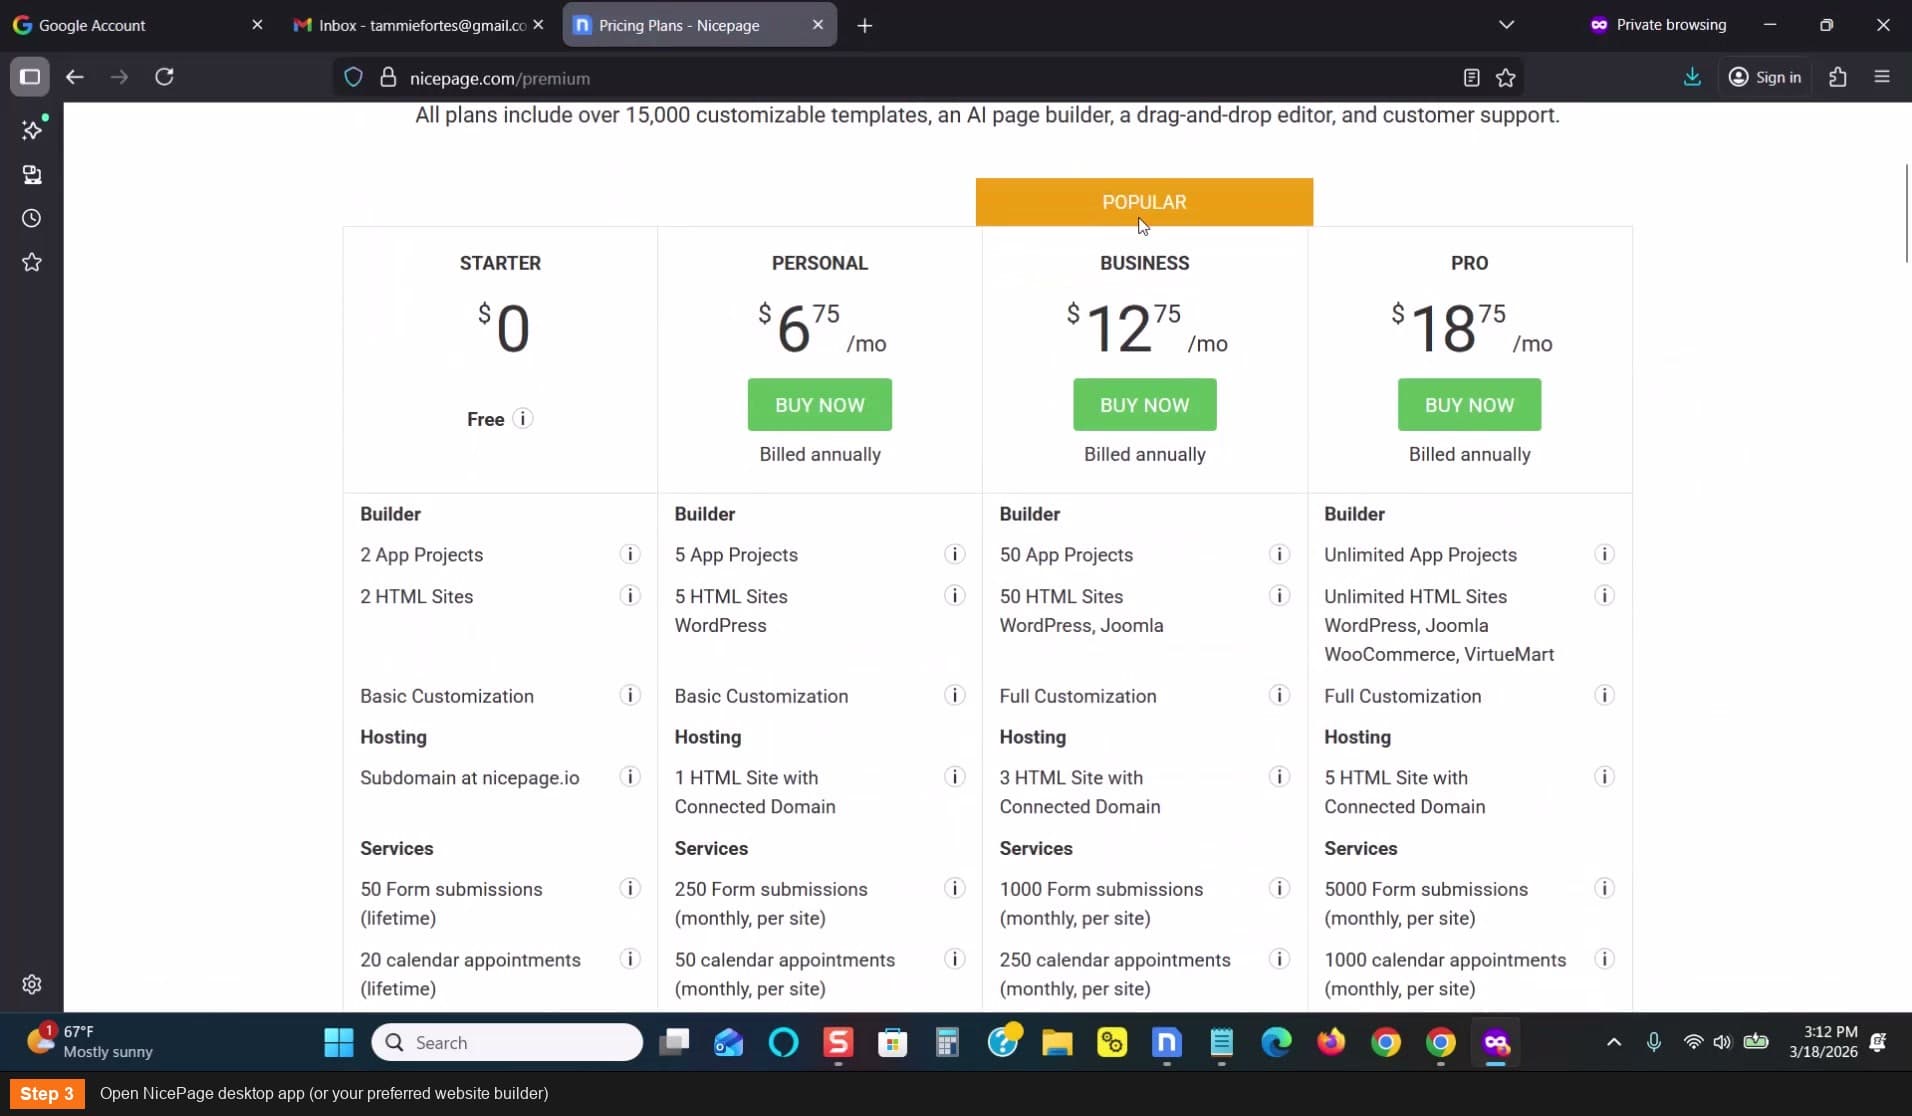Click the $12.75/mo Business price
The width and height of the screenshot is (1912, 1116).
point(1146,328)
